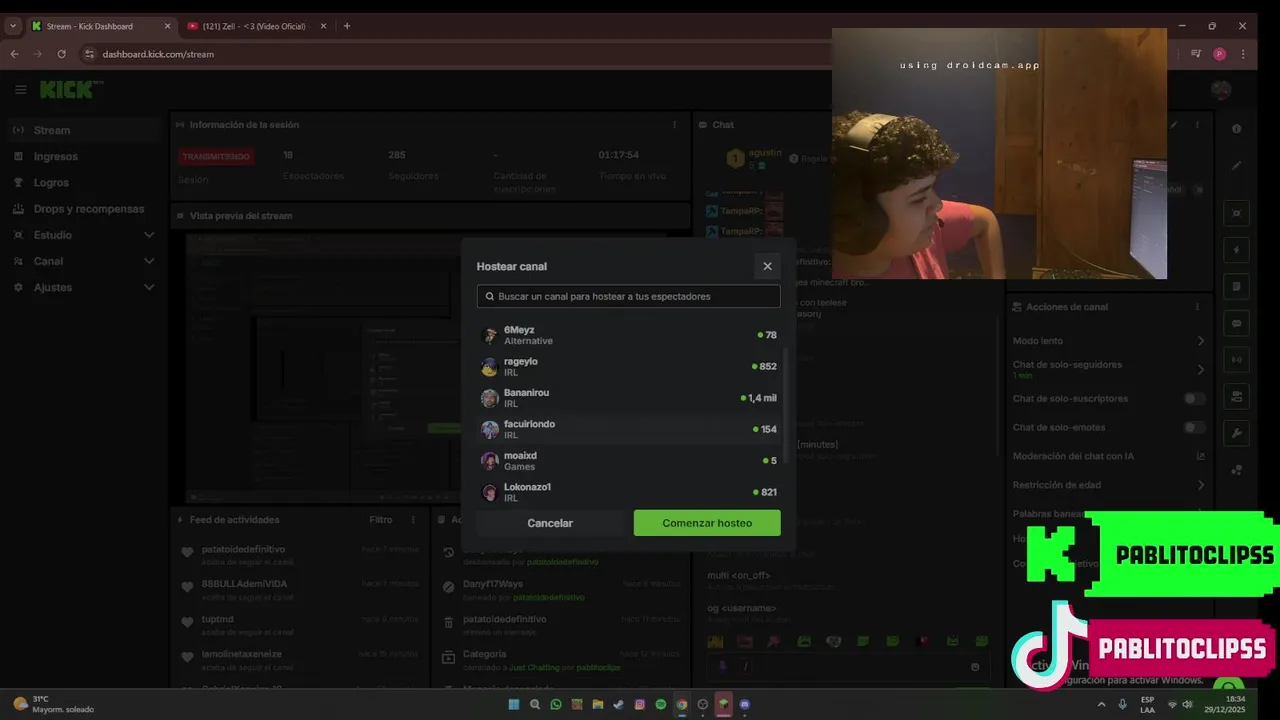Click Cancelar button in host dialog
Screen dimensions: 1280x720
pos(550,523)
